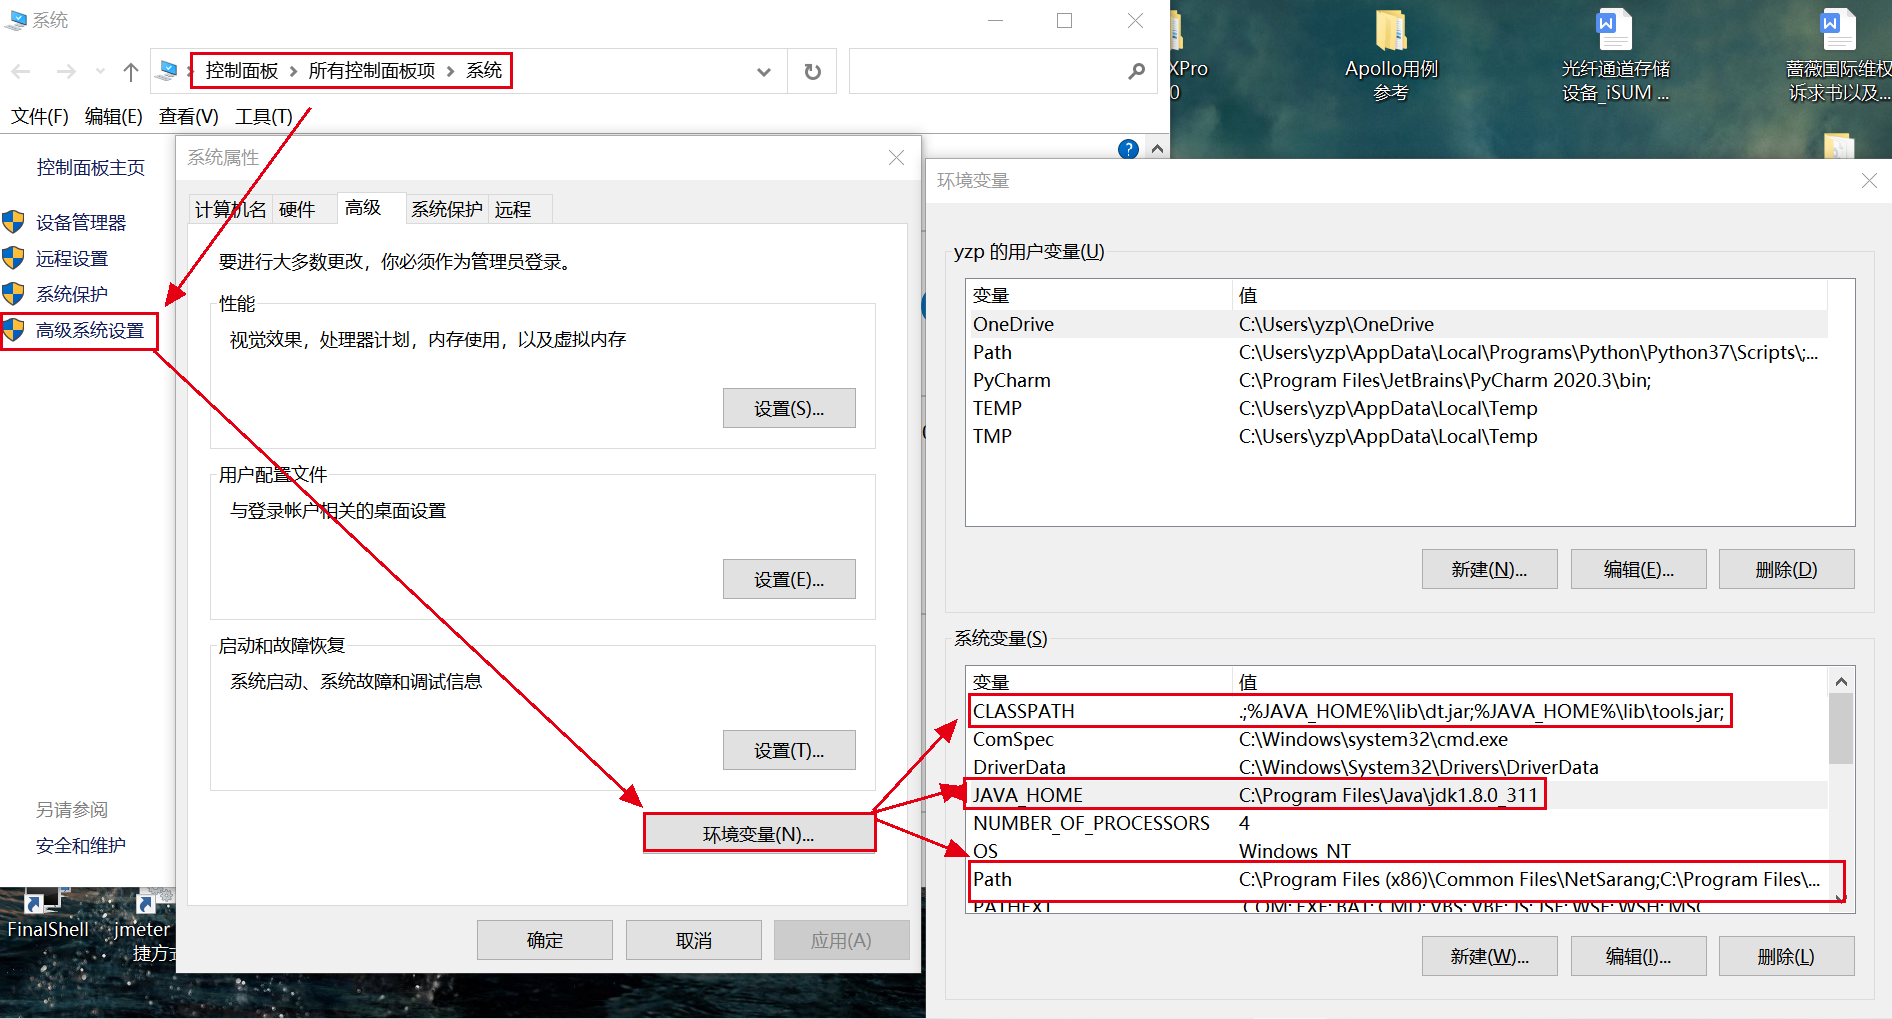Viewport: 1892px width, 1019px height.
Task: Open the 控制面板主页 link
Action: [91, 167]
